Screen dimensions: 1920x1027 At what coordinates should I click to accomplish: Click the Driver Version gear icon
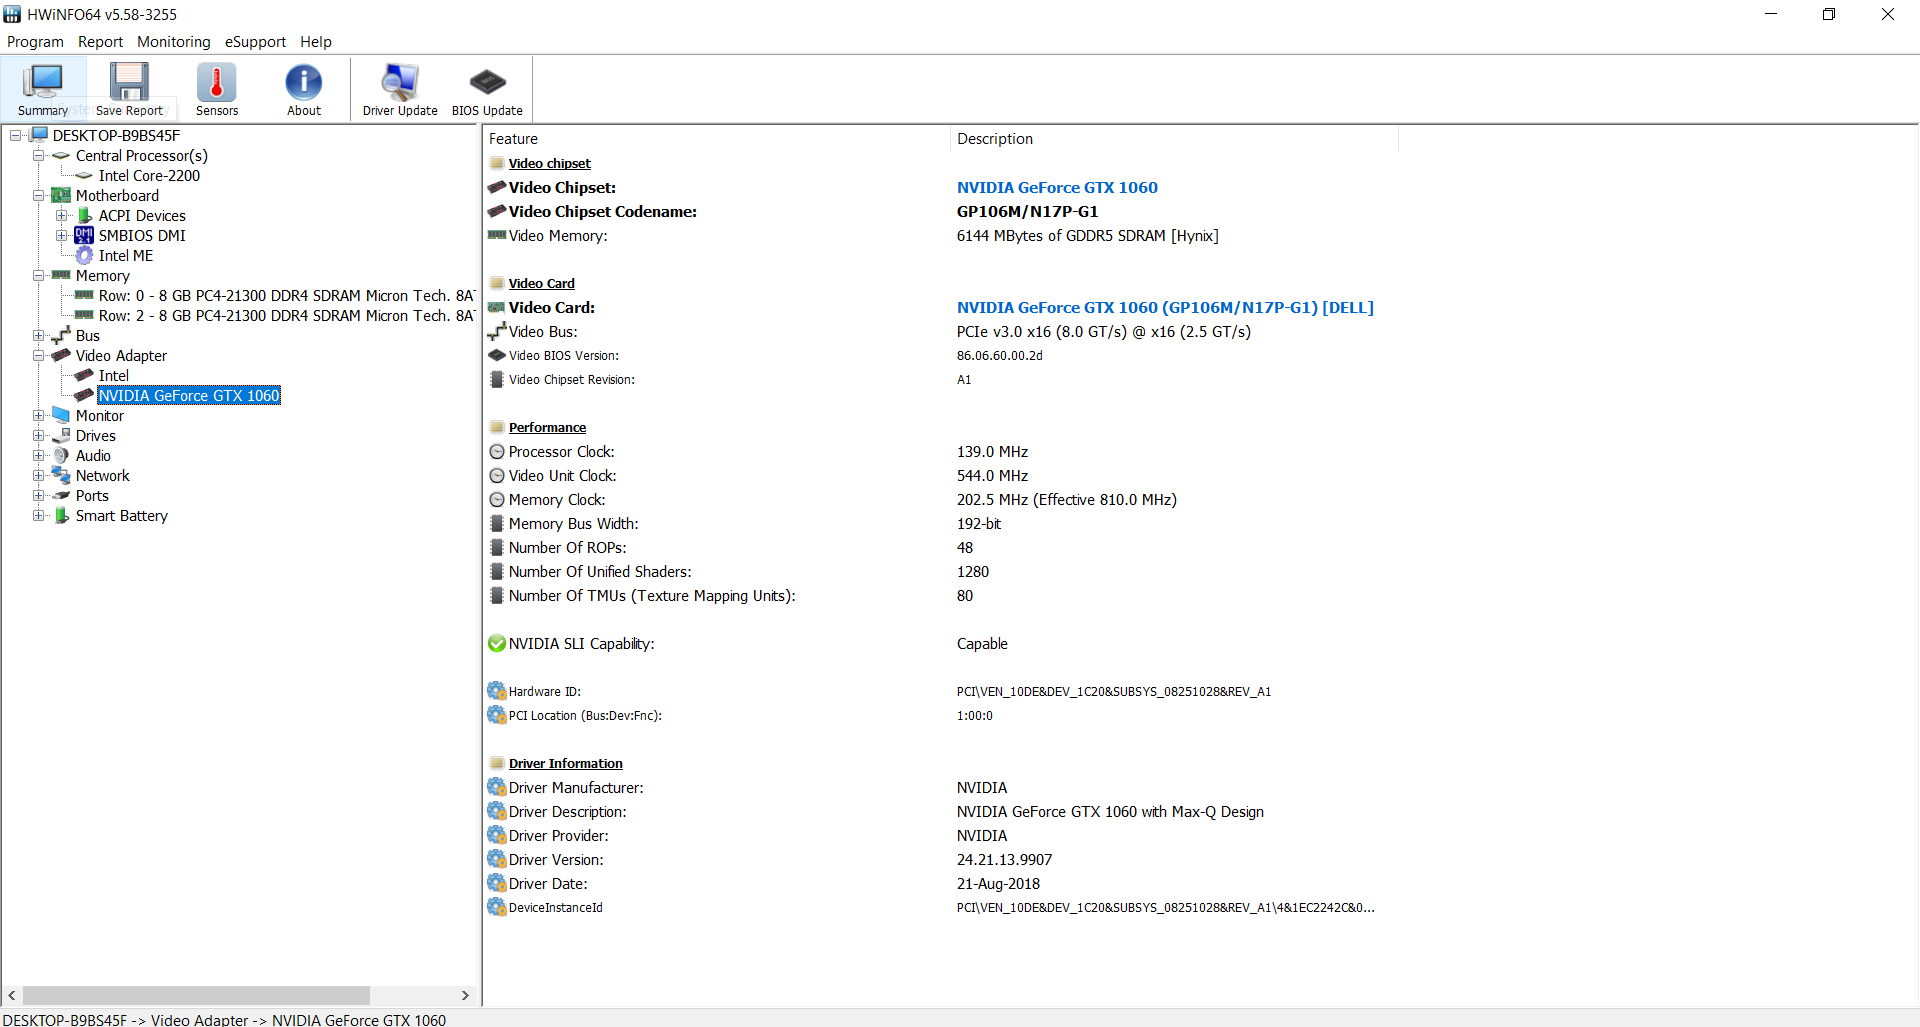(x=497, y=859)
